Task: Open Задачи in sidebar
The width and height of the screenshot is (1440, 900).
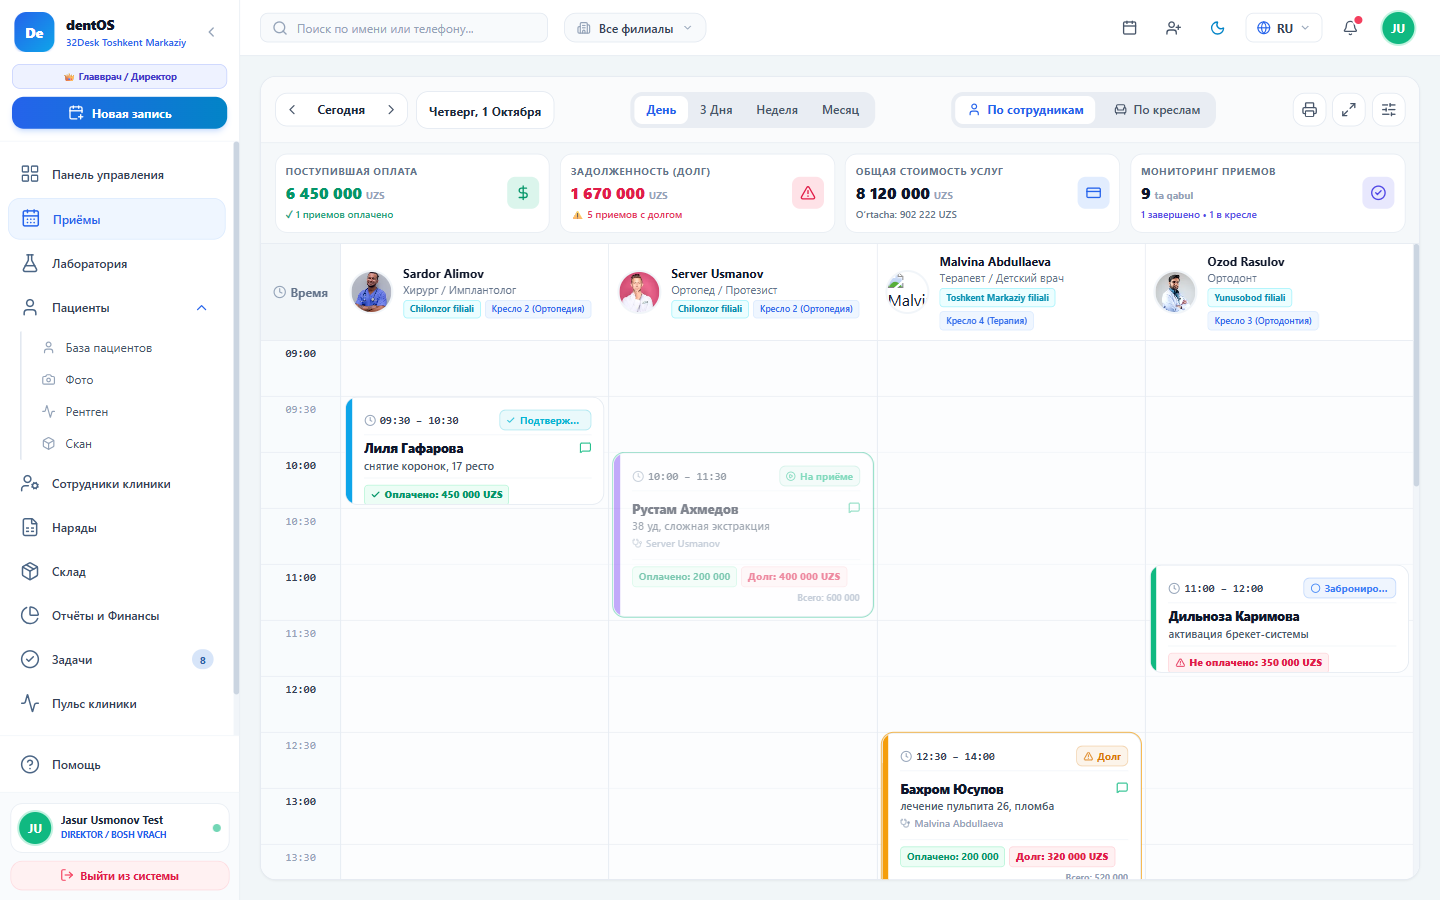Action: [x=117, y=660]
